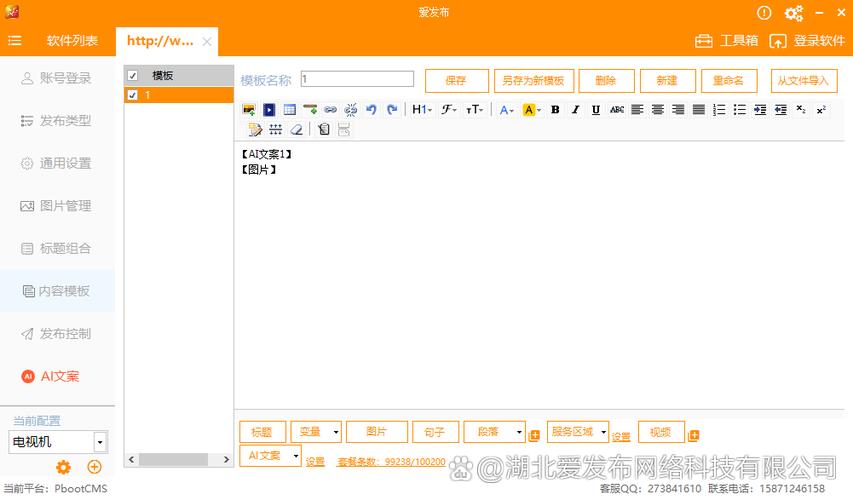Image resolution: width=853 pixels, height=500 pixels.
Task: Toggle the 模板 header checkbox
Action: click(133, 76)
